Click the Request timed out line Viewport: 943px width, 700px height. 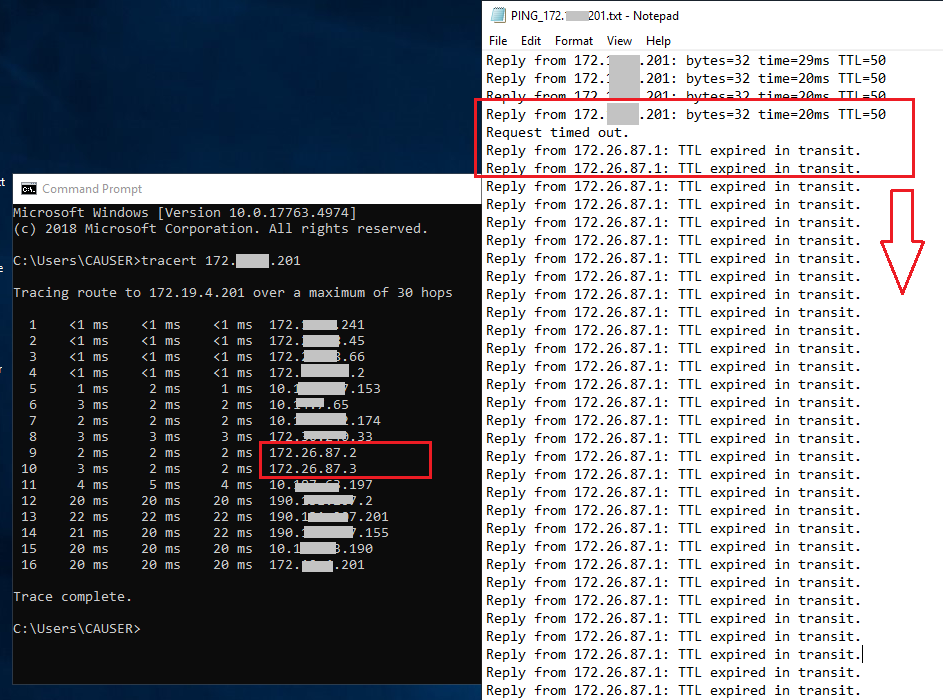pyautogui.click(x=556, y=132)
